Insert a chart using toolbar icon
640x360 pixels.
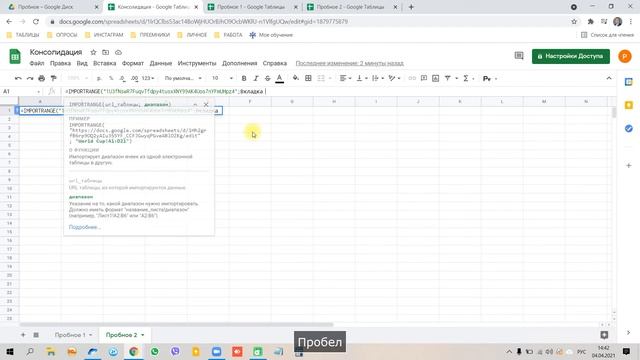click(x=436, y=78)
